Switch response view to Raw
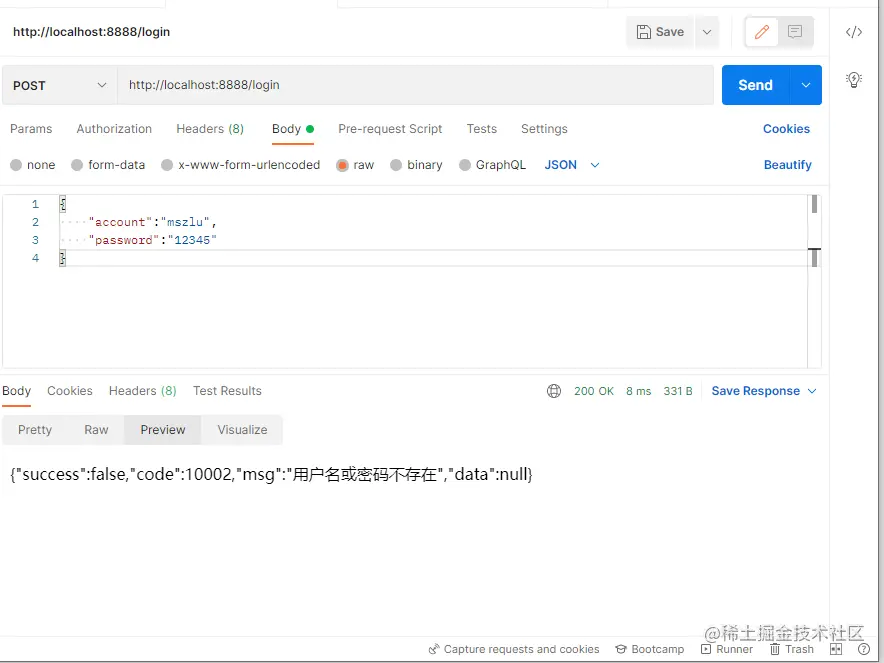Image resolution: width=884 pixels, height=663 pixels. [96, 430]
